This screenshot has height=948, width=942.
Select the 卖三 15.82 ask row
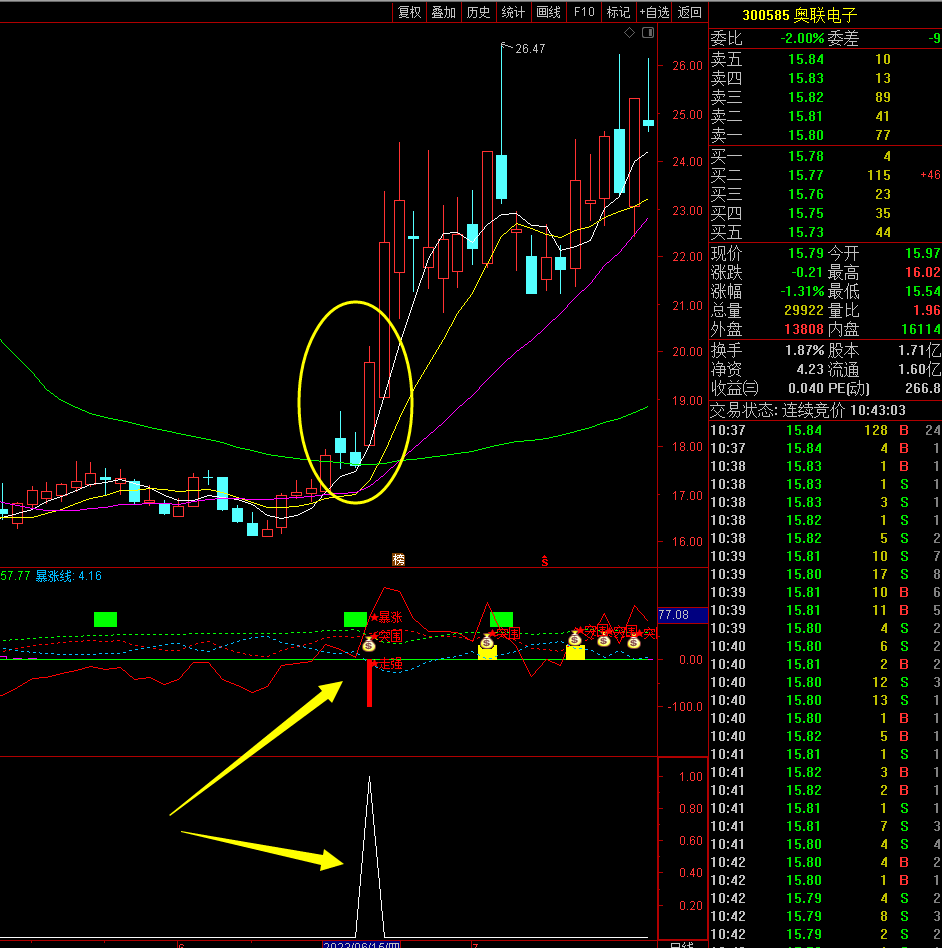[x=825, y=97]
